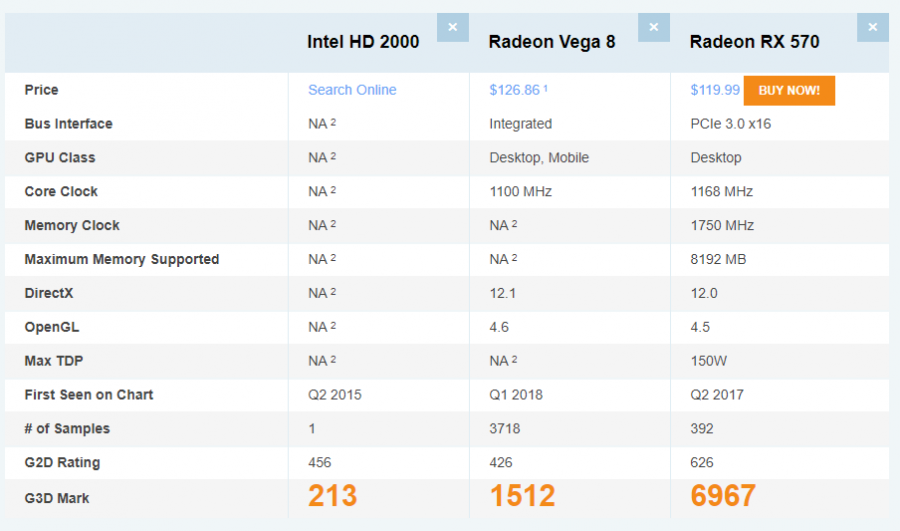Remove Radeon Vega 8 column with its X
900x531 pixels.
click(654, 27)
